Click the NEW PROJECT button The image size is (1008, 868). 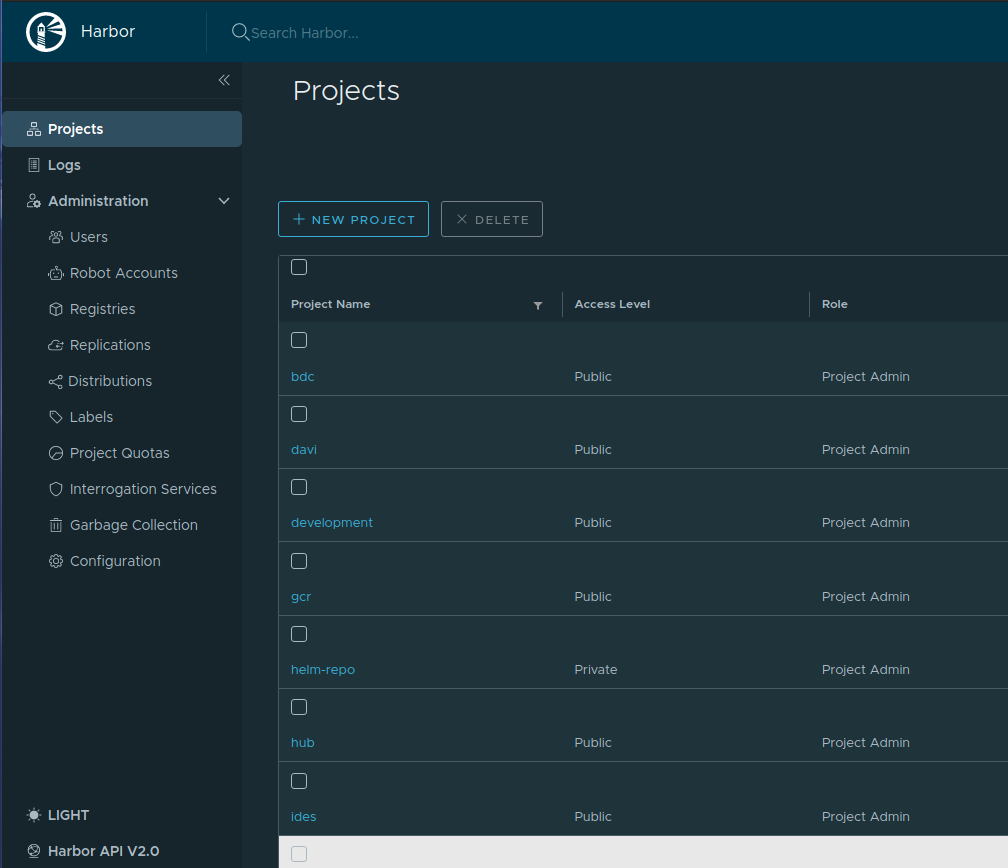(354, 219)
